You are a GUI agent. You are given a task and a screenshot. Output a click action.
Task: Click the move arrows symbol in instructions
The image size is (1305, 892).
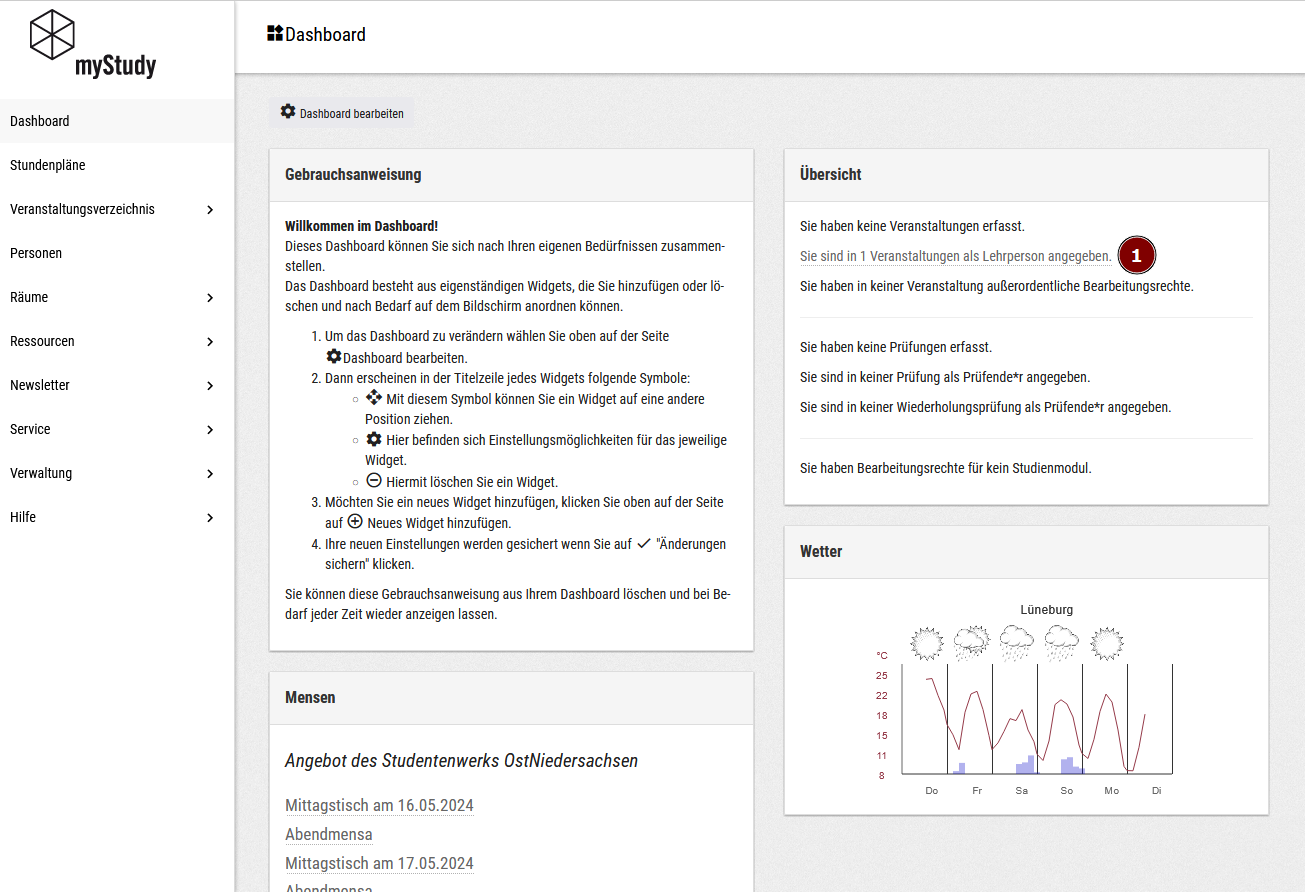click(374, 398)
